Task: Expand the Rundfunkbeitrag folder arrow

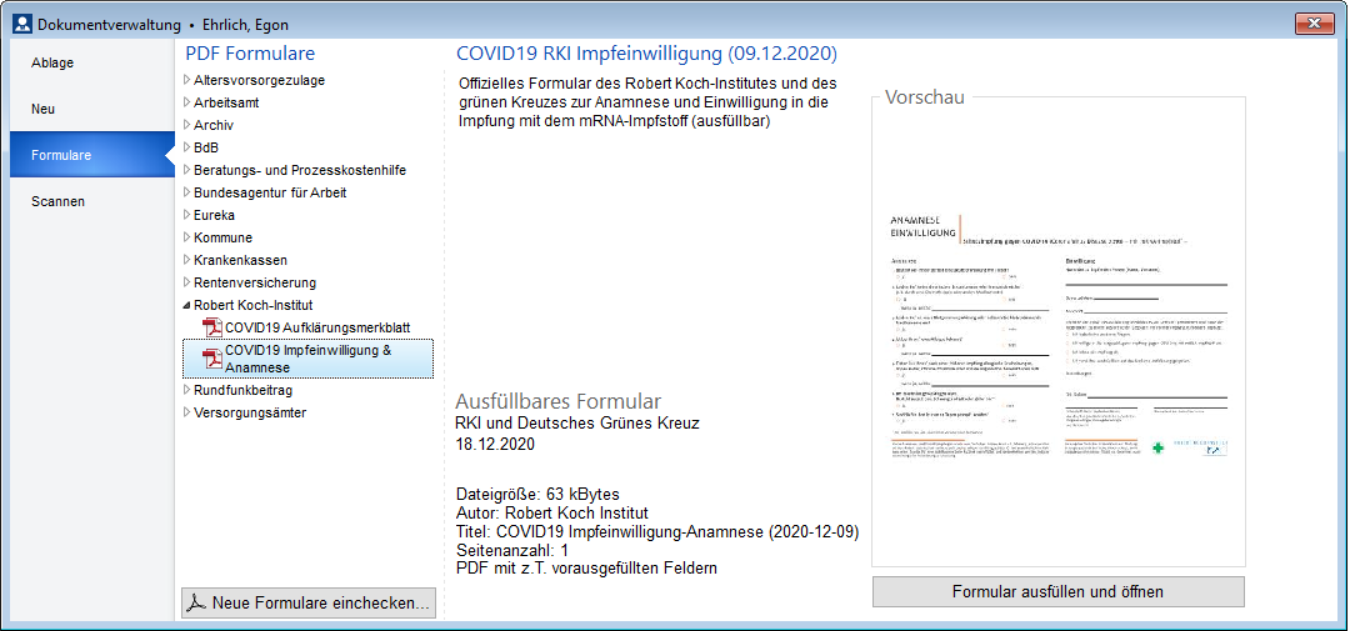Action: (x=187, y=390)
